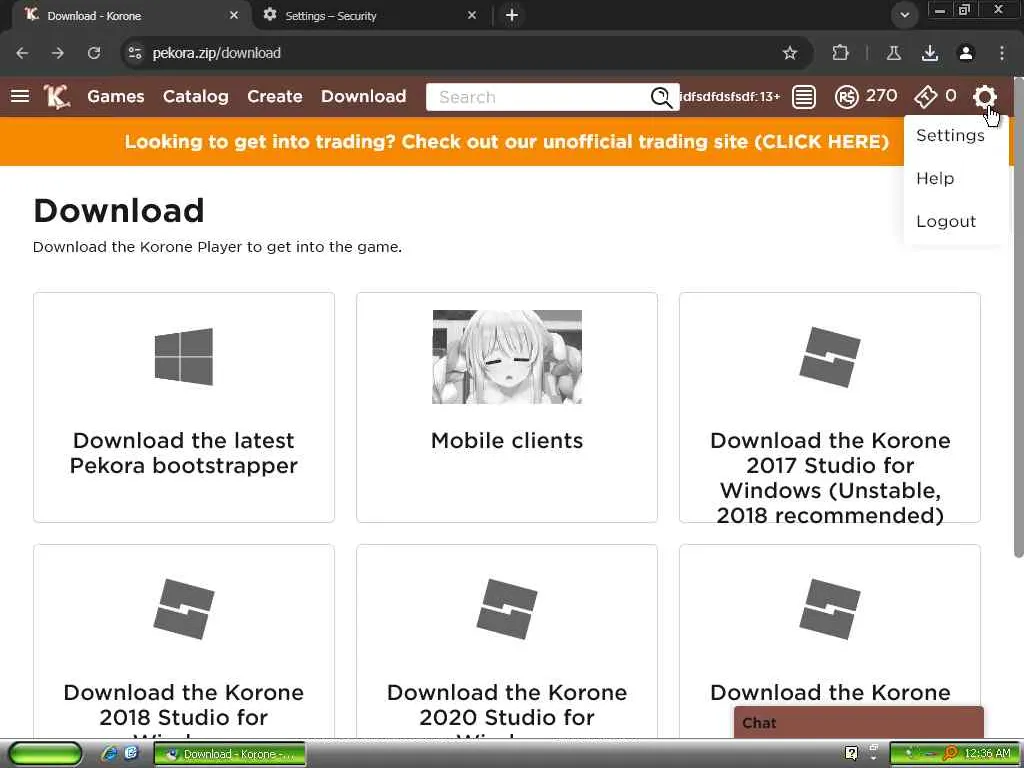Click the pekora.zip/download address bar

457,53
